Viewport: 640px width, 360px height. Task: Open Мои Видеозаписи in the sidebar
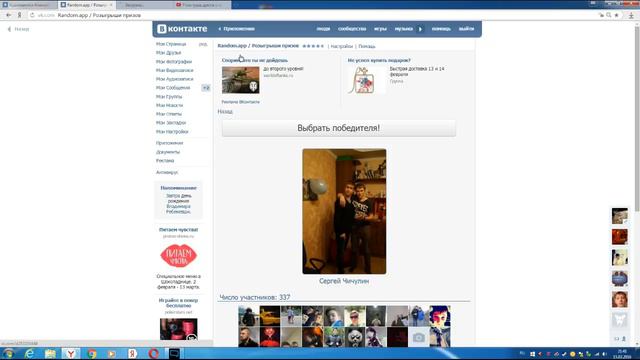click(174, 70)
